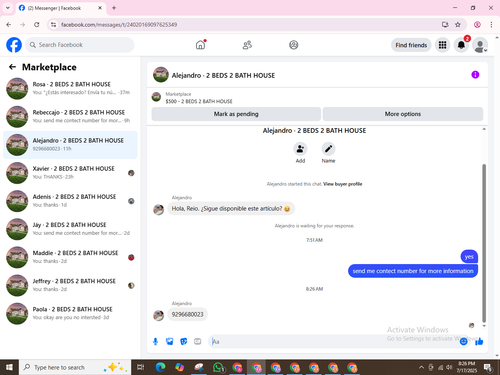Screen dimensions: 500x375
Task: Click the taskbar search box
Action: point(75,367)
